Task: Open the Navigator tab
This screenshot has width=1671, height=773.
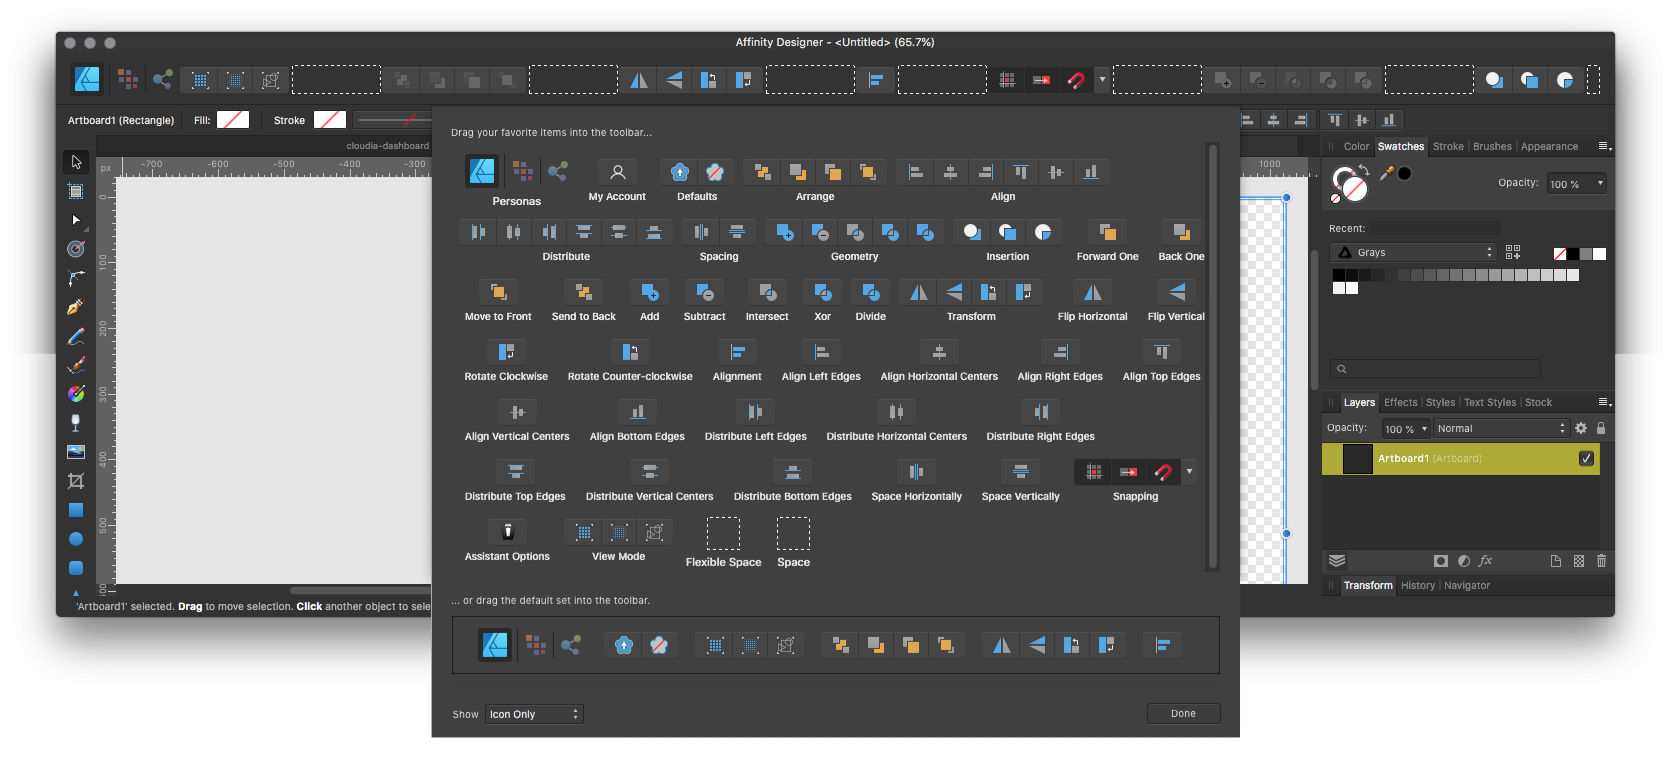Action: [x=1467, y=585]
